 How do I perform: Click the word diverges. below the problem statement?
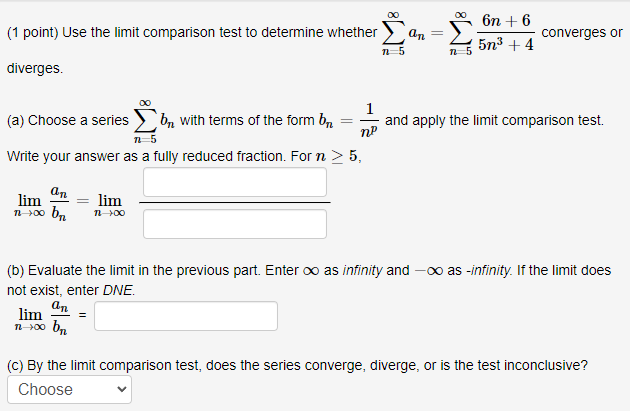click(35, 68)
